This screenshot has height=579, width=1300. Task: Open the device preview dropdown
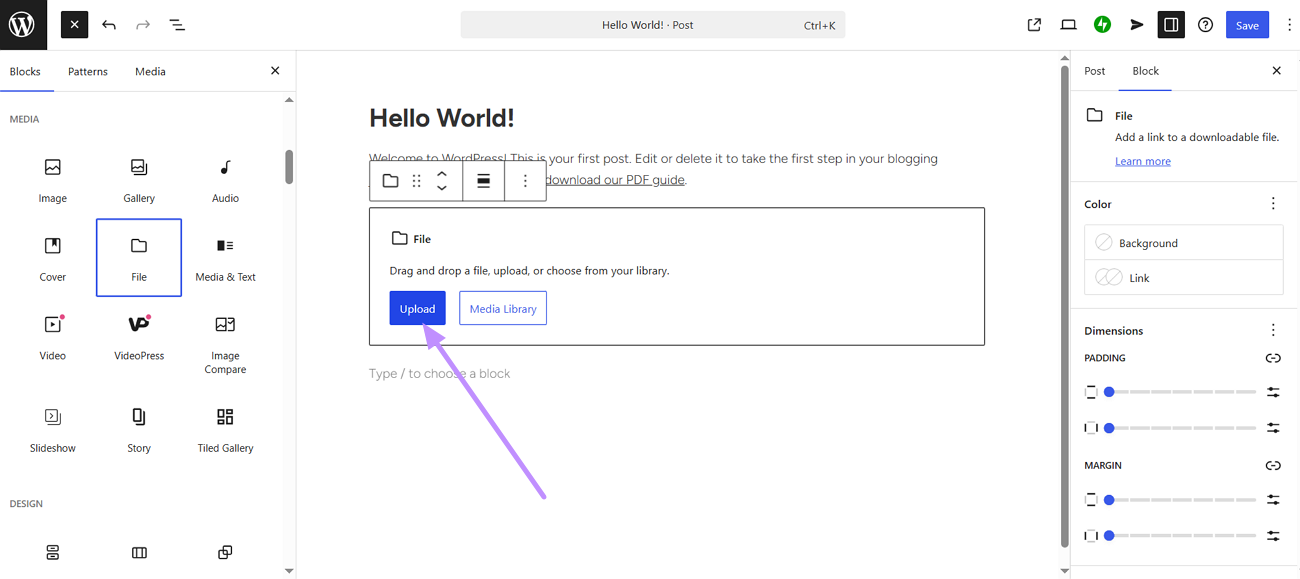[1068, 24]
